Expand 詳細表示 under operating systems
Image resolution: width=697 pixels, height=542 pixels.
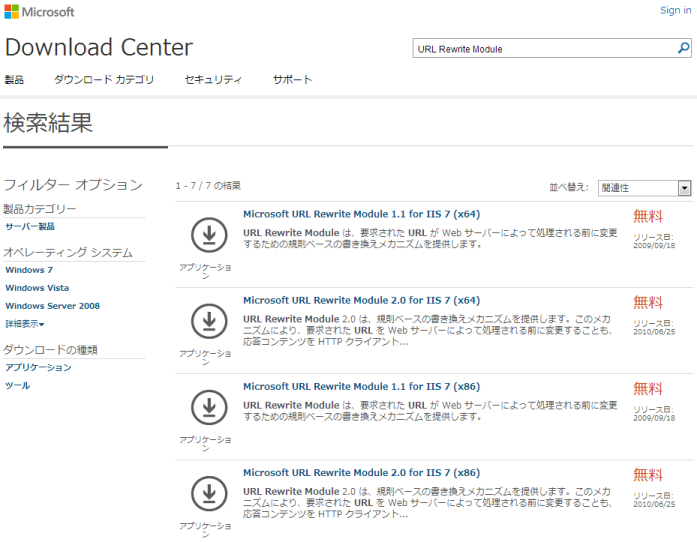point(24,324)
